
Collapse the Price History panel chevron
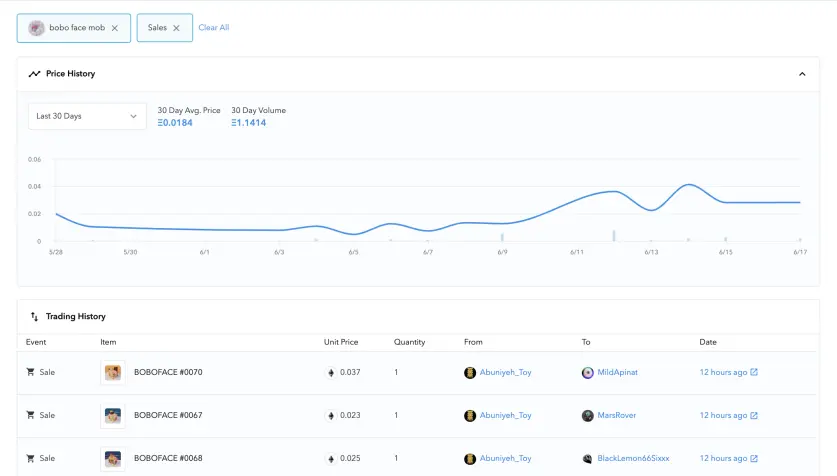pyautogui.click(x=802, y=74)
